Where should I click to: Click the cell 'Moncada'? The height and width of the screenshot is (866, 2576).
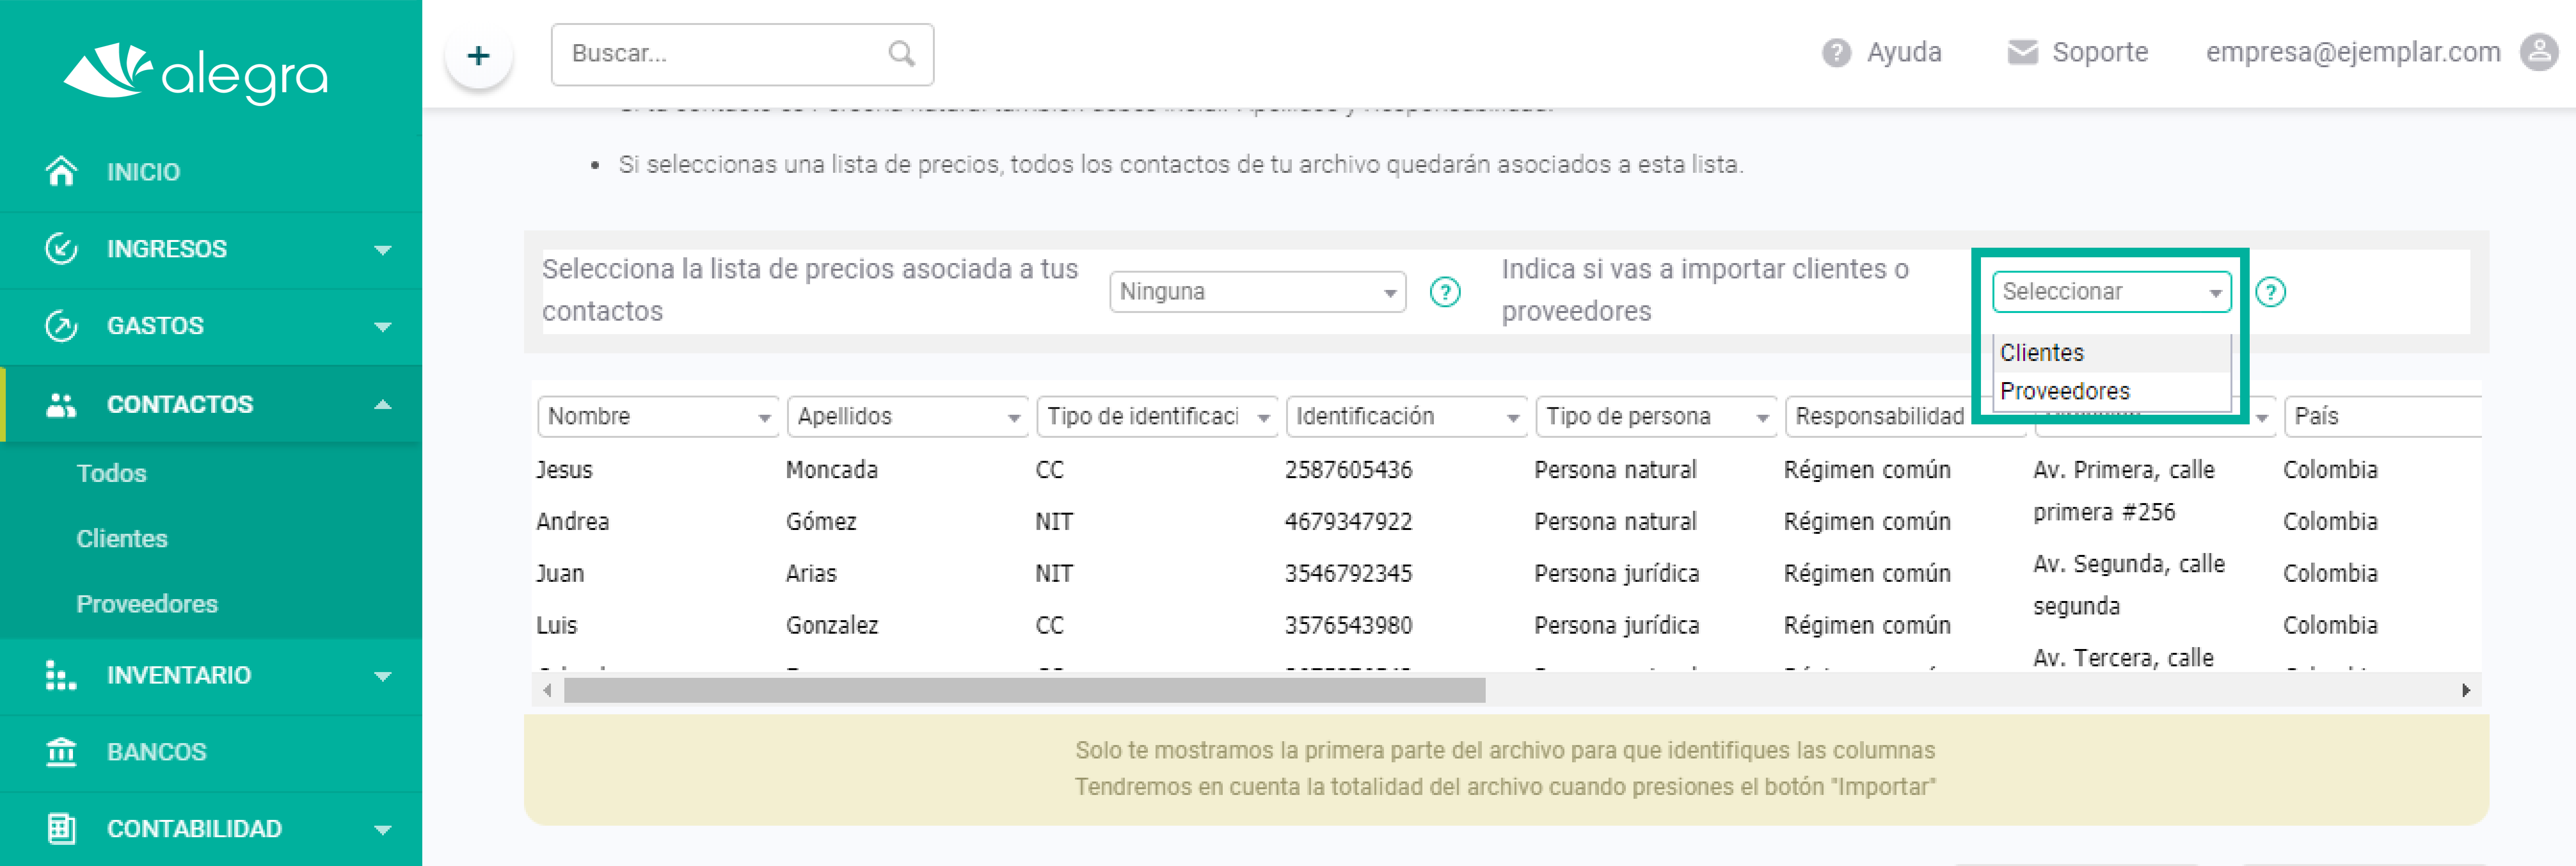(x=832, y=470)
